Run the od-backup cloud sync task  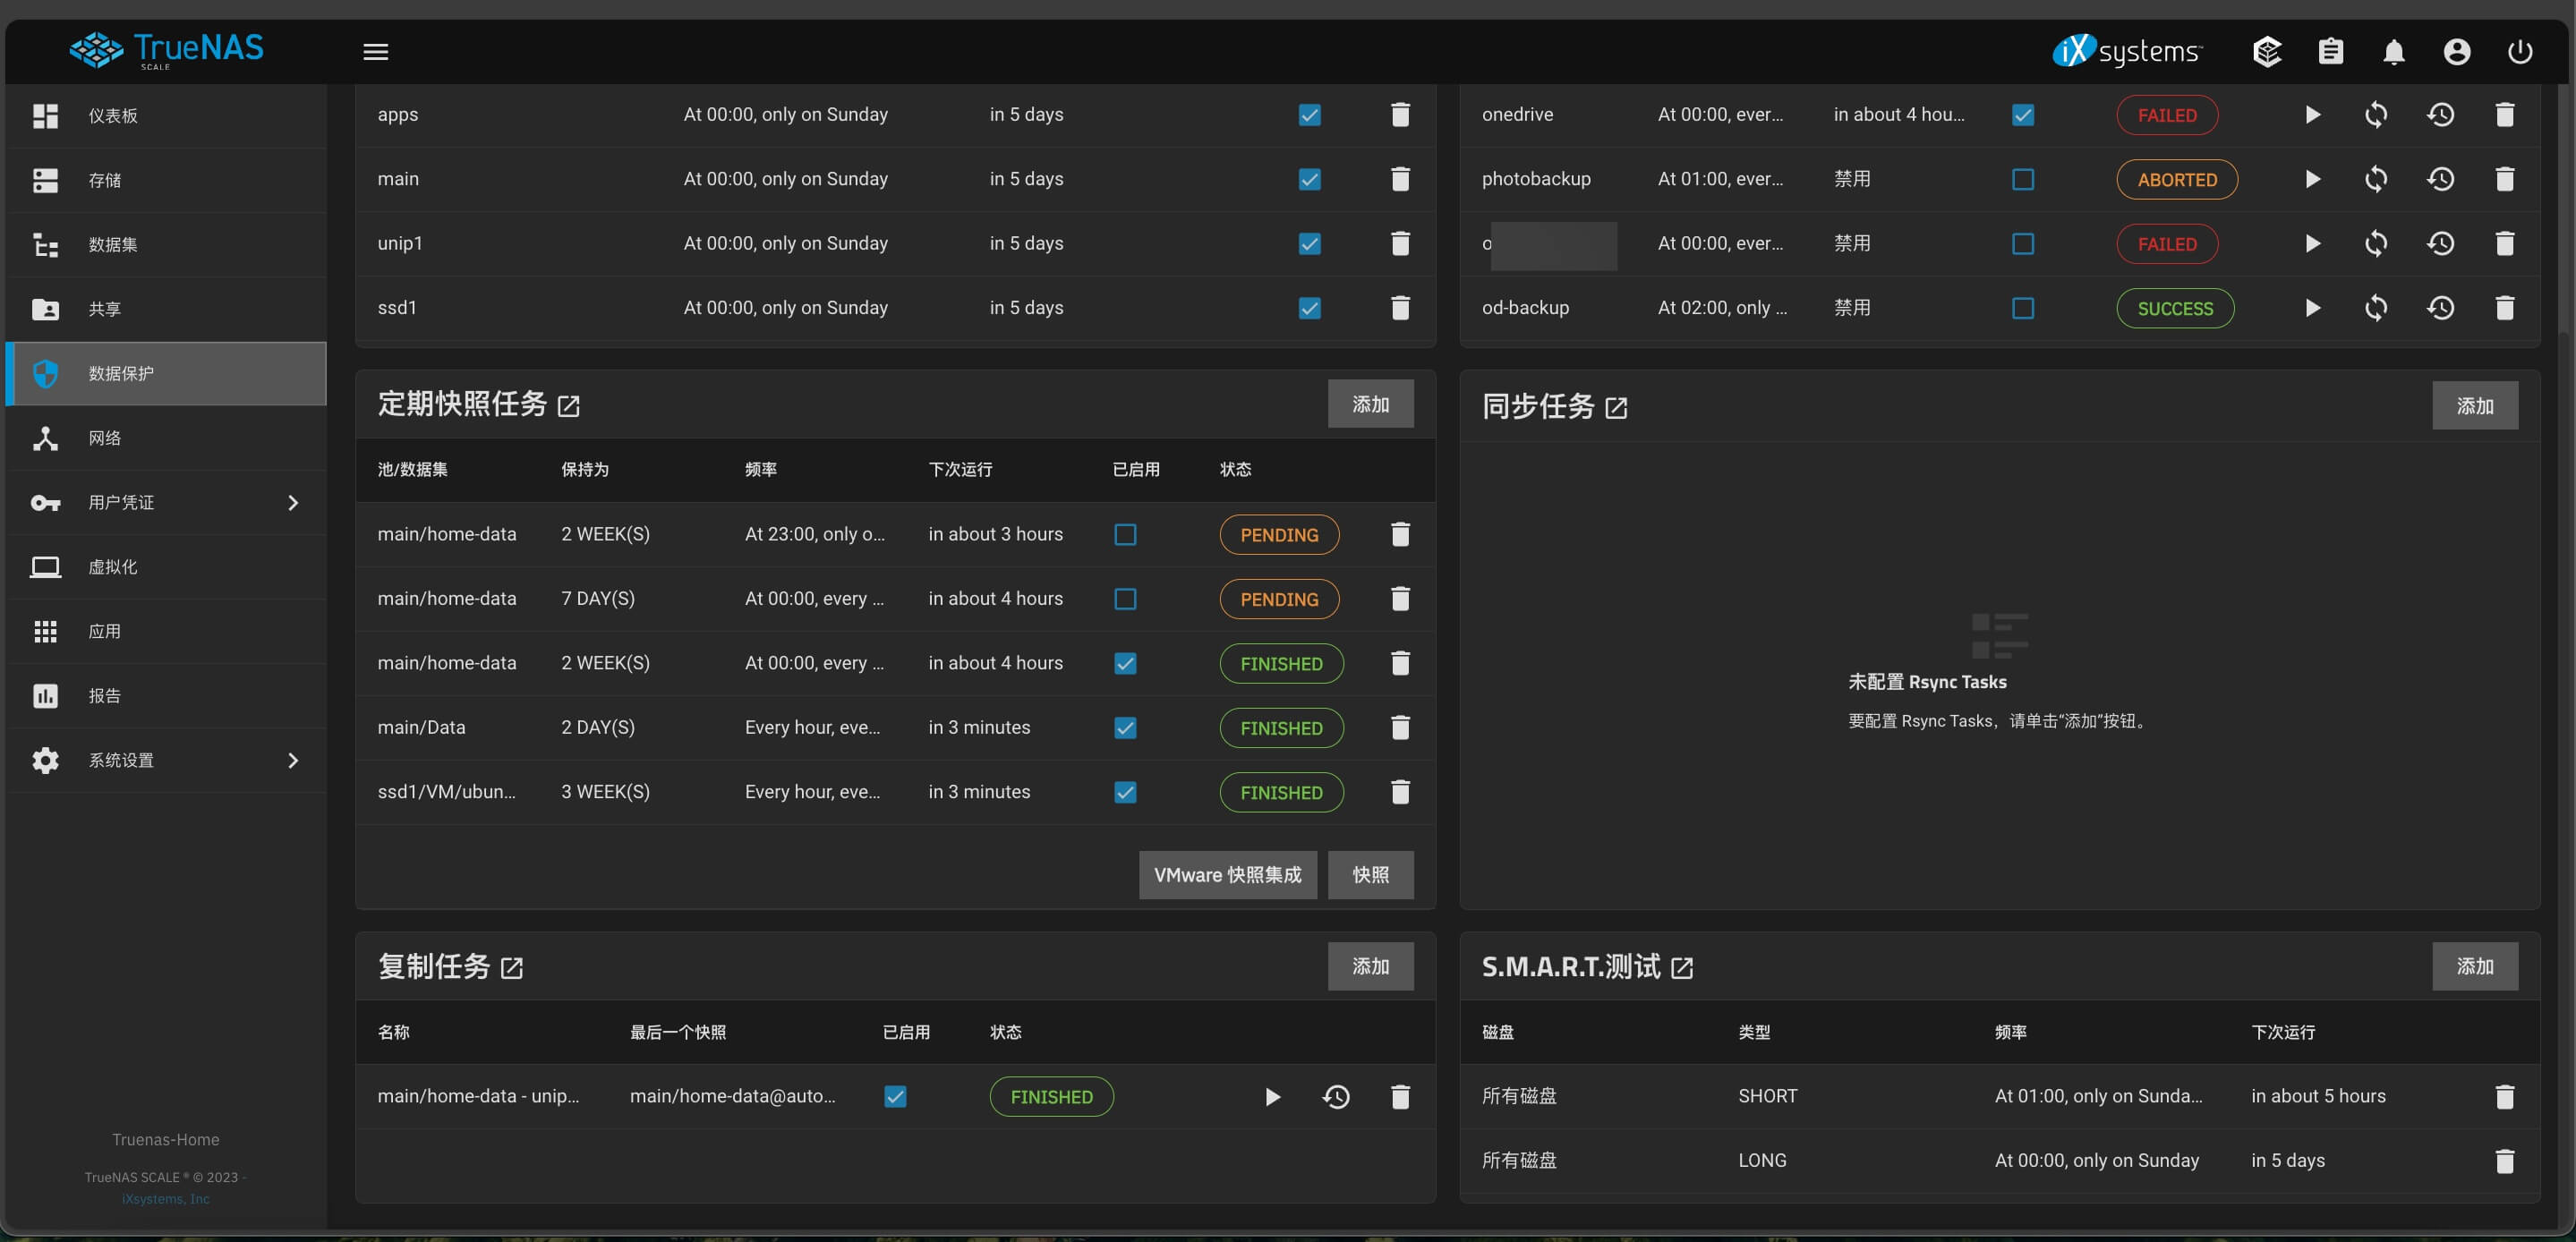[x=2312, y=308]
